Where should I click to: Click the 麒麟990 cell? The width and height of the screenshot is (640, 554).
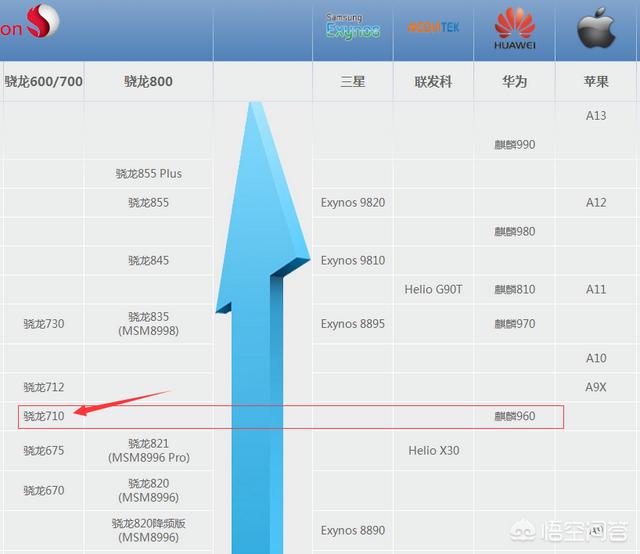515,145
